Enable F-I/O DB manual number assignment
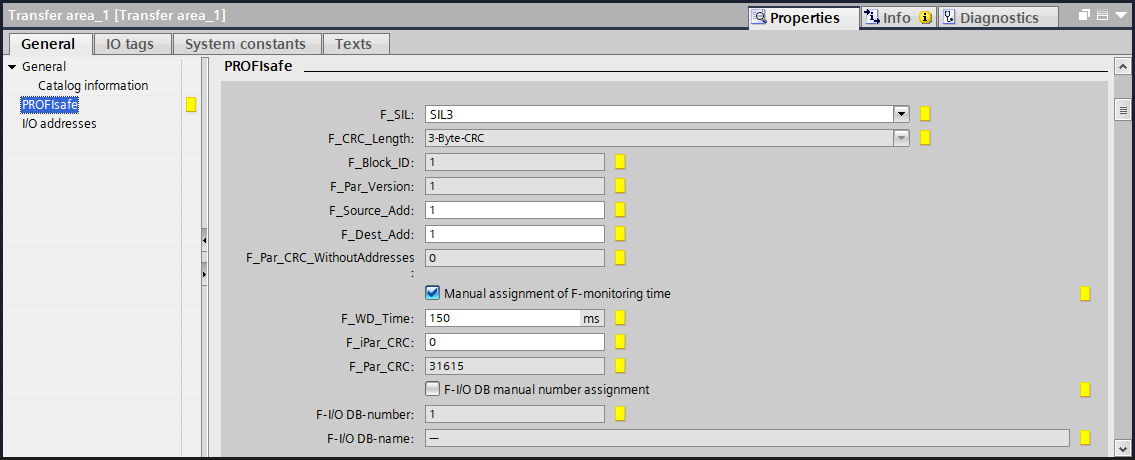Image resolution: width=1135 pixels, height=460 pixels. pos(433,389)
